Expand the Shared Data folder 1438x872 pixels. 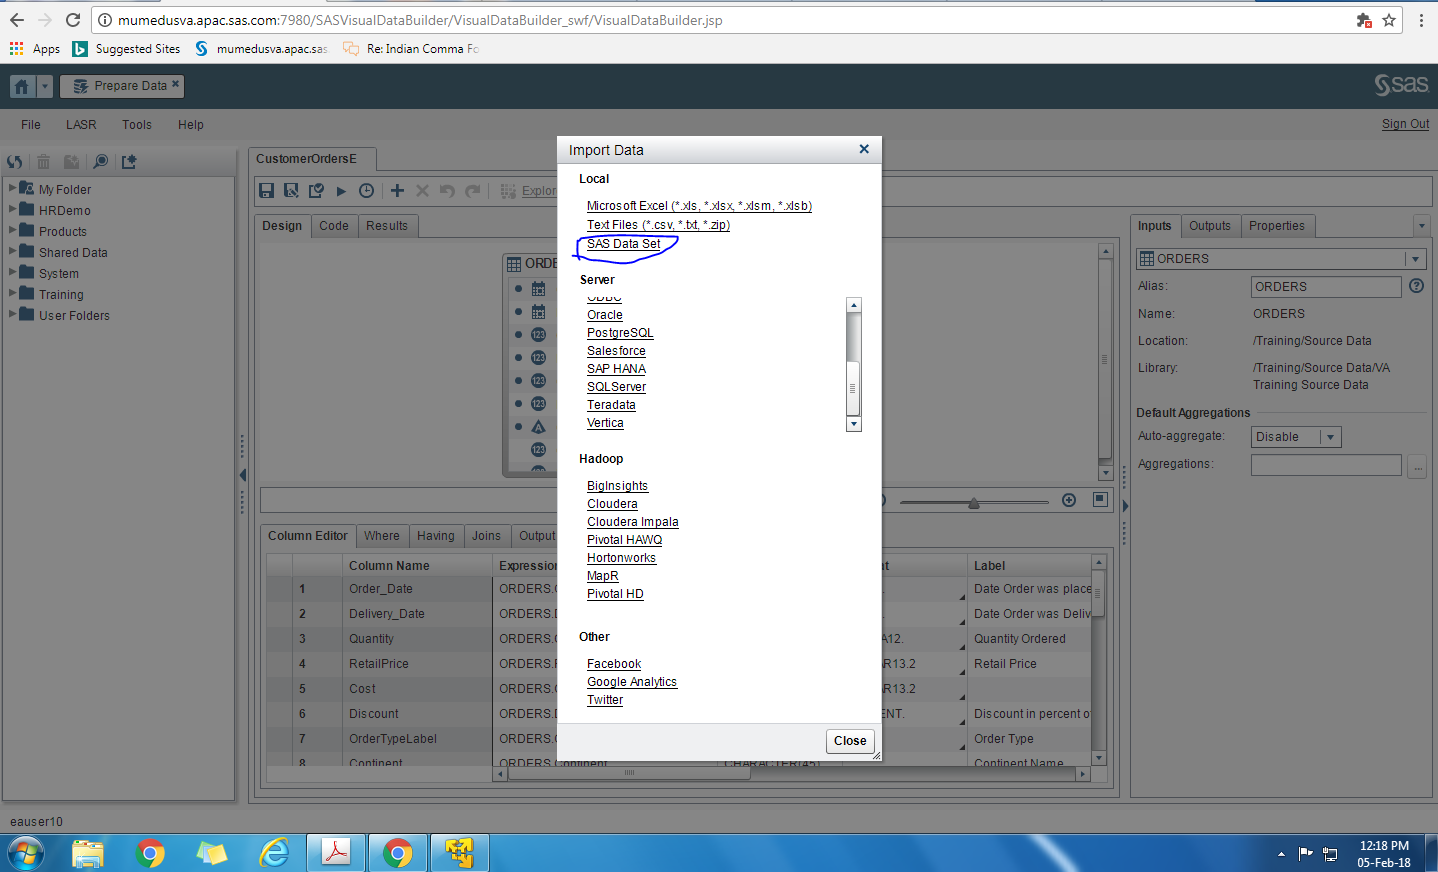[x=14, y=251]
